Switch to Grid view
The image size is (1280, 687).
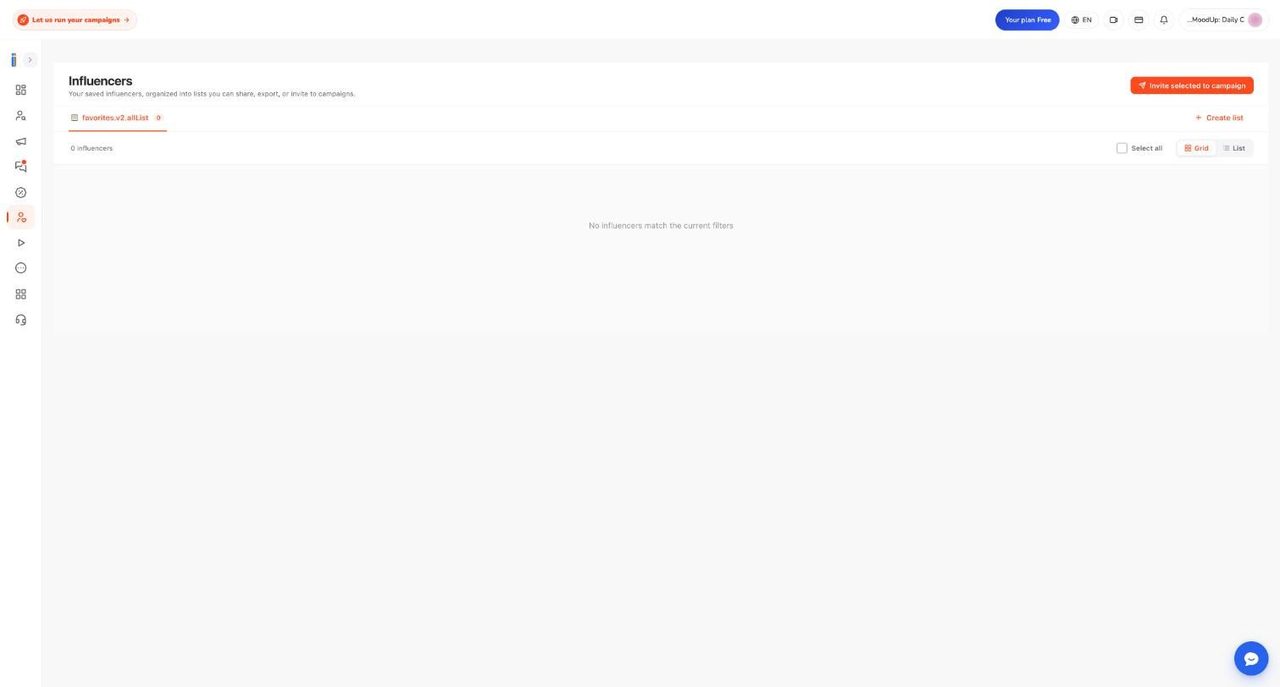(x=1196, y=148)
